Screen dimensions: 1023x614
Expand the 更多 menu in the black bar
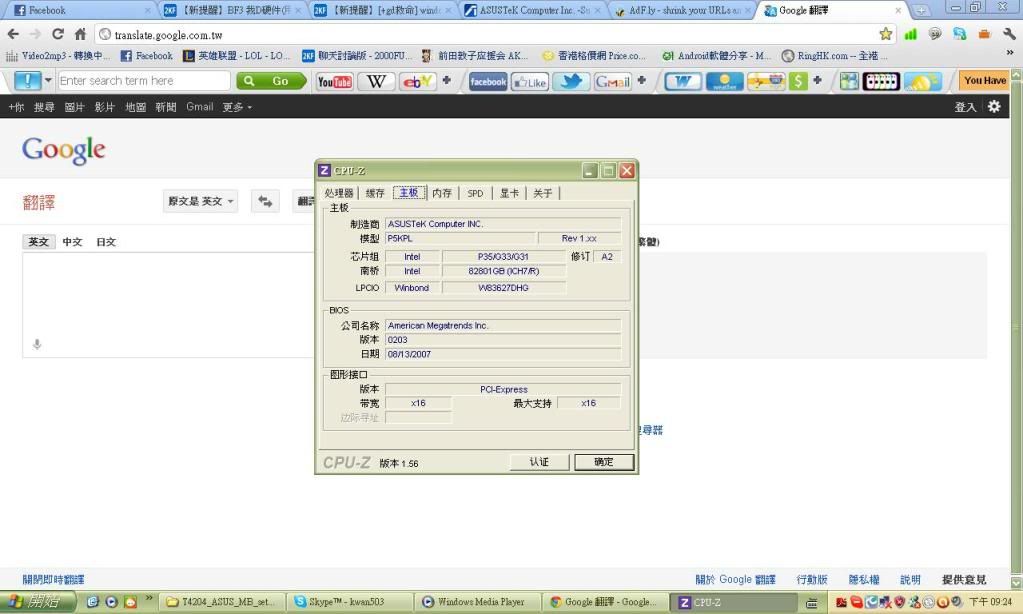point(237,107)
